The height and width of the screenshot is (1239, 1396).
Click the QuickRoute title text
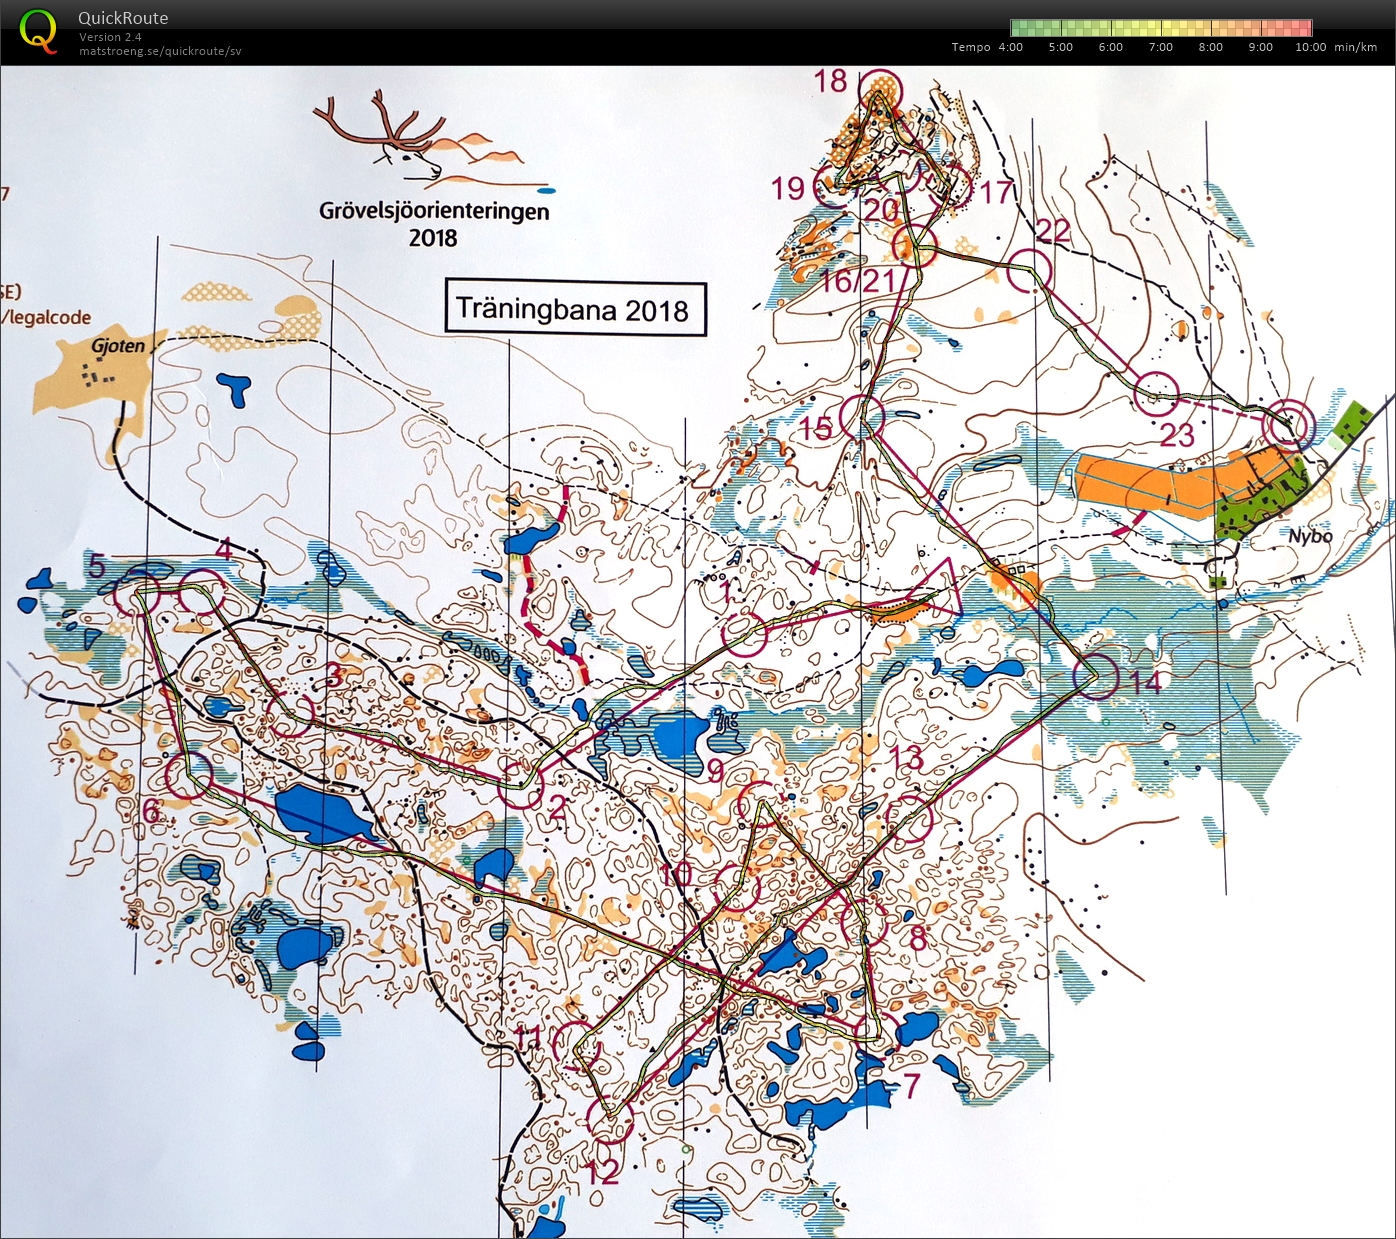click(123, 18)
